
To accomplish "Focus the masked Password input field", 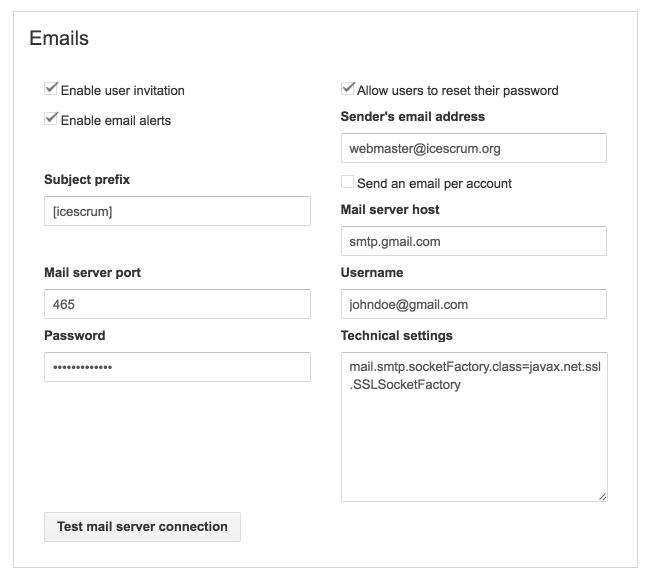I will click(177, 367).
